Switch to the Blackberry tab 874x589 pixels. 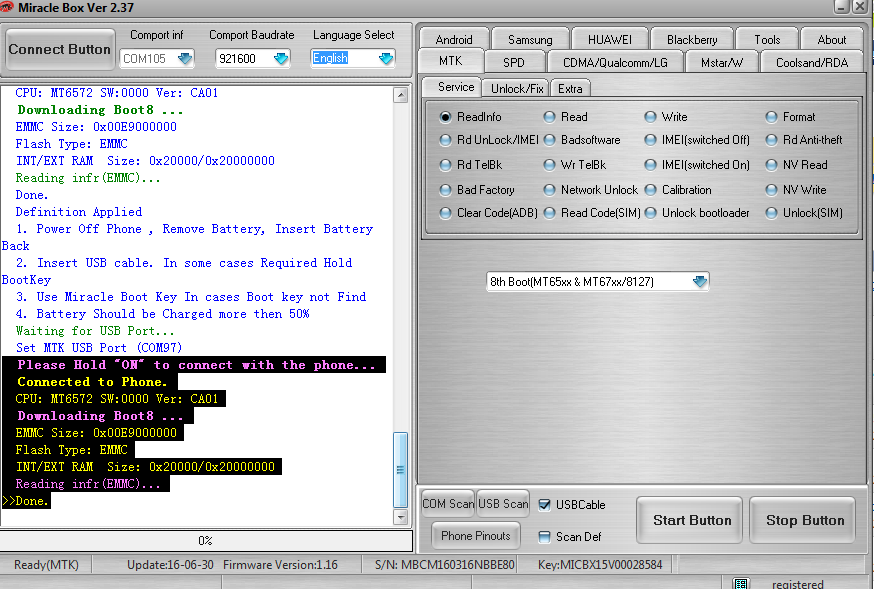(692, 40)
